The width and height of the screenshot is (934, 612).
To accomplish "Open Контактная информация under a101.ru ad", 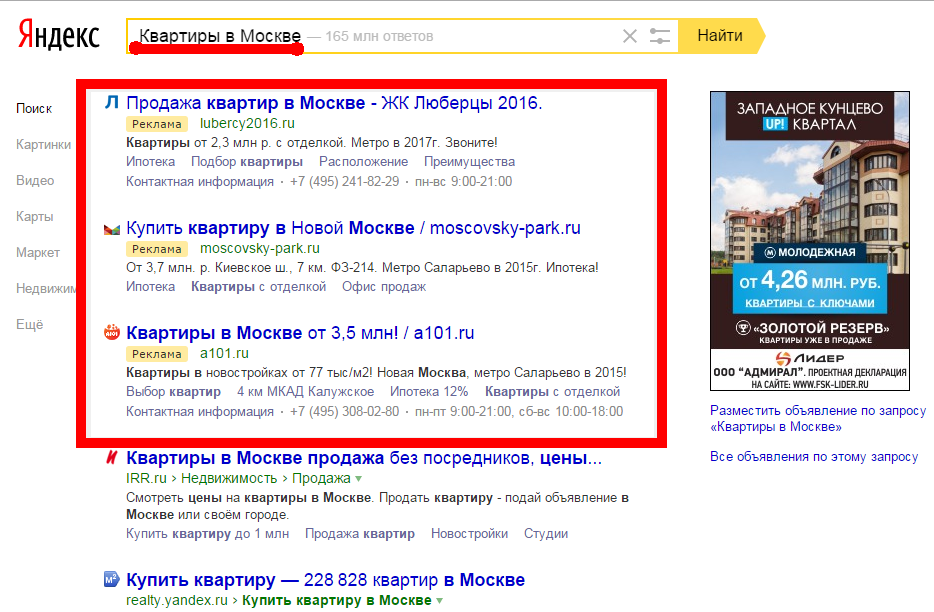I will [200, 411].
